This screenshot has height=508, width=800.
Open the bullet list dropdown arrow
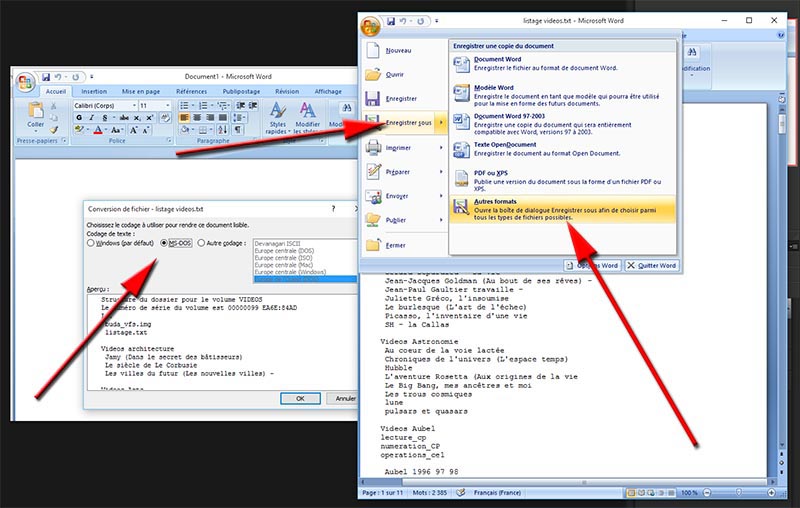click(193, 106)
